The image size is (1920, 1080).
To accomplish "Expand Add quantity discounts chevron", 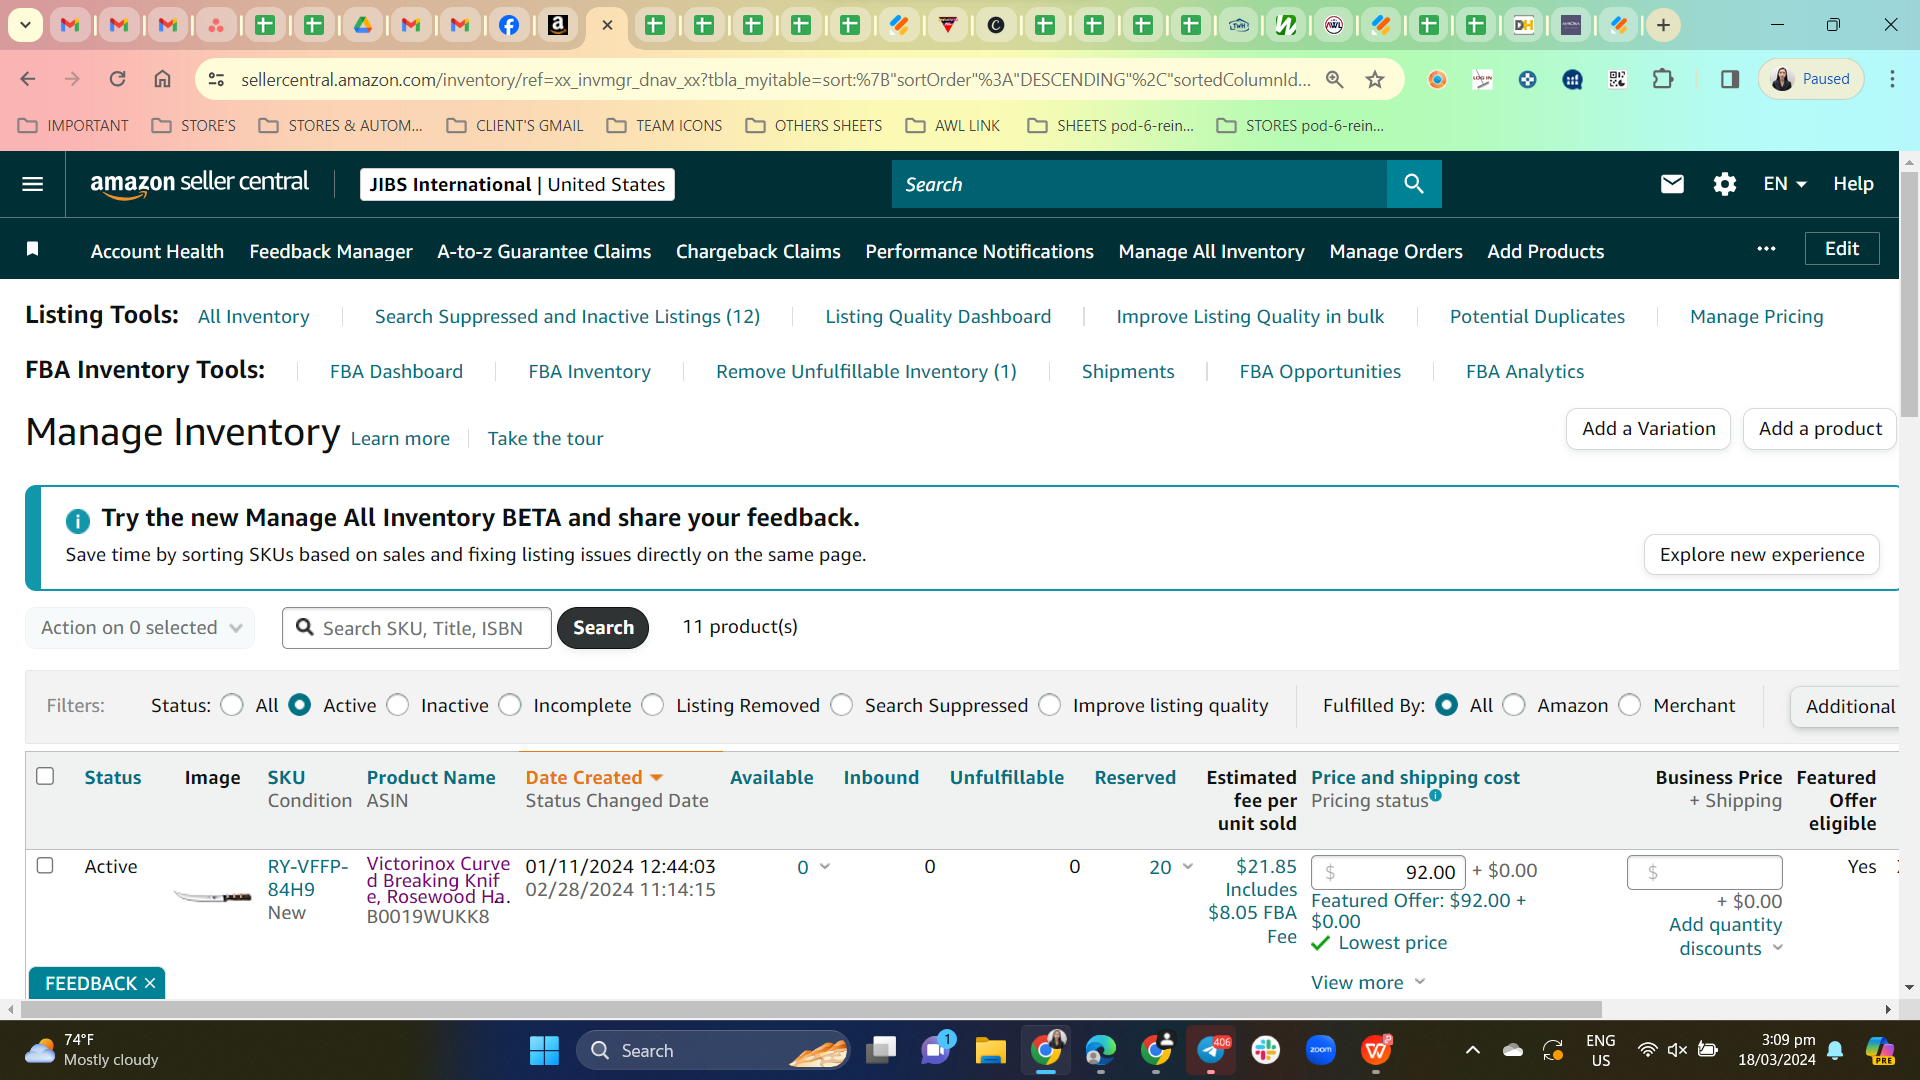I will click(x=1778, y=948).
